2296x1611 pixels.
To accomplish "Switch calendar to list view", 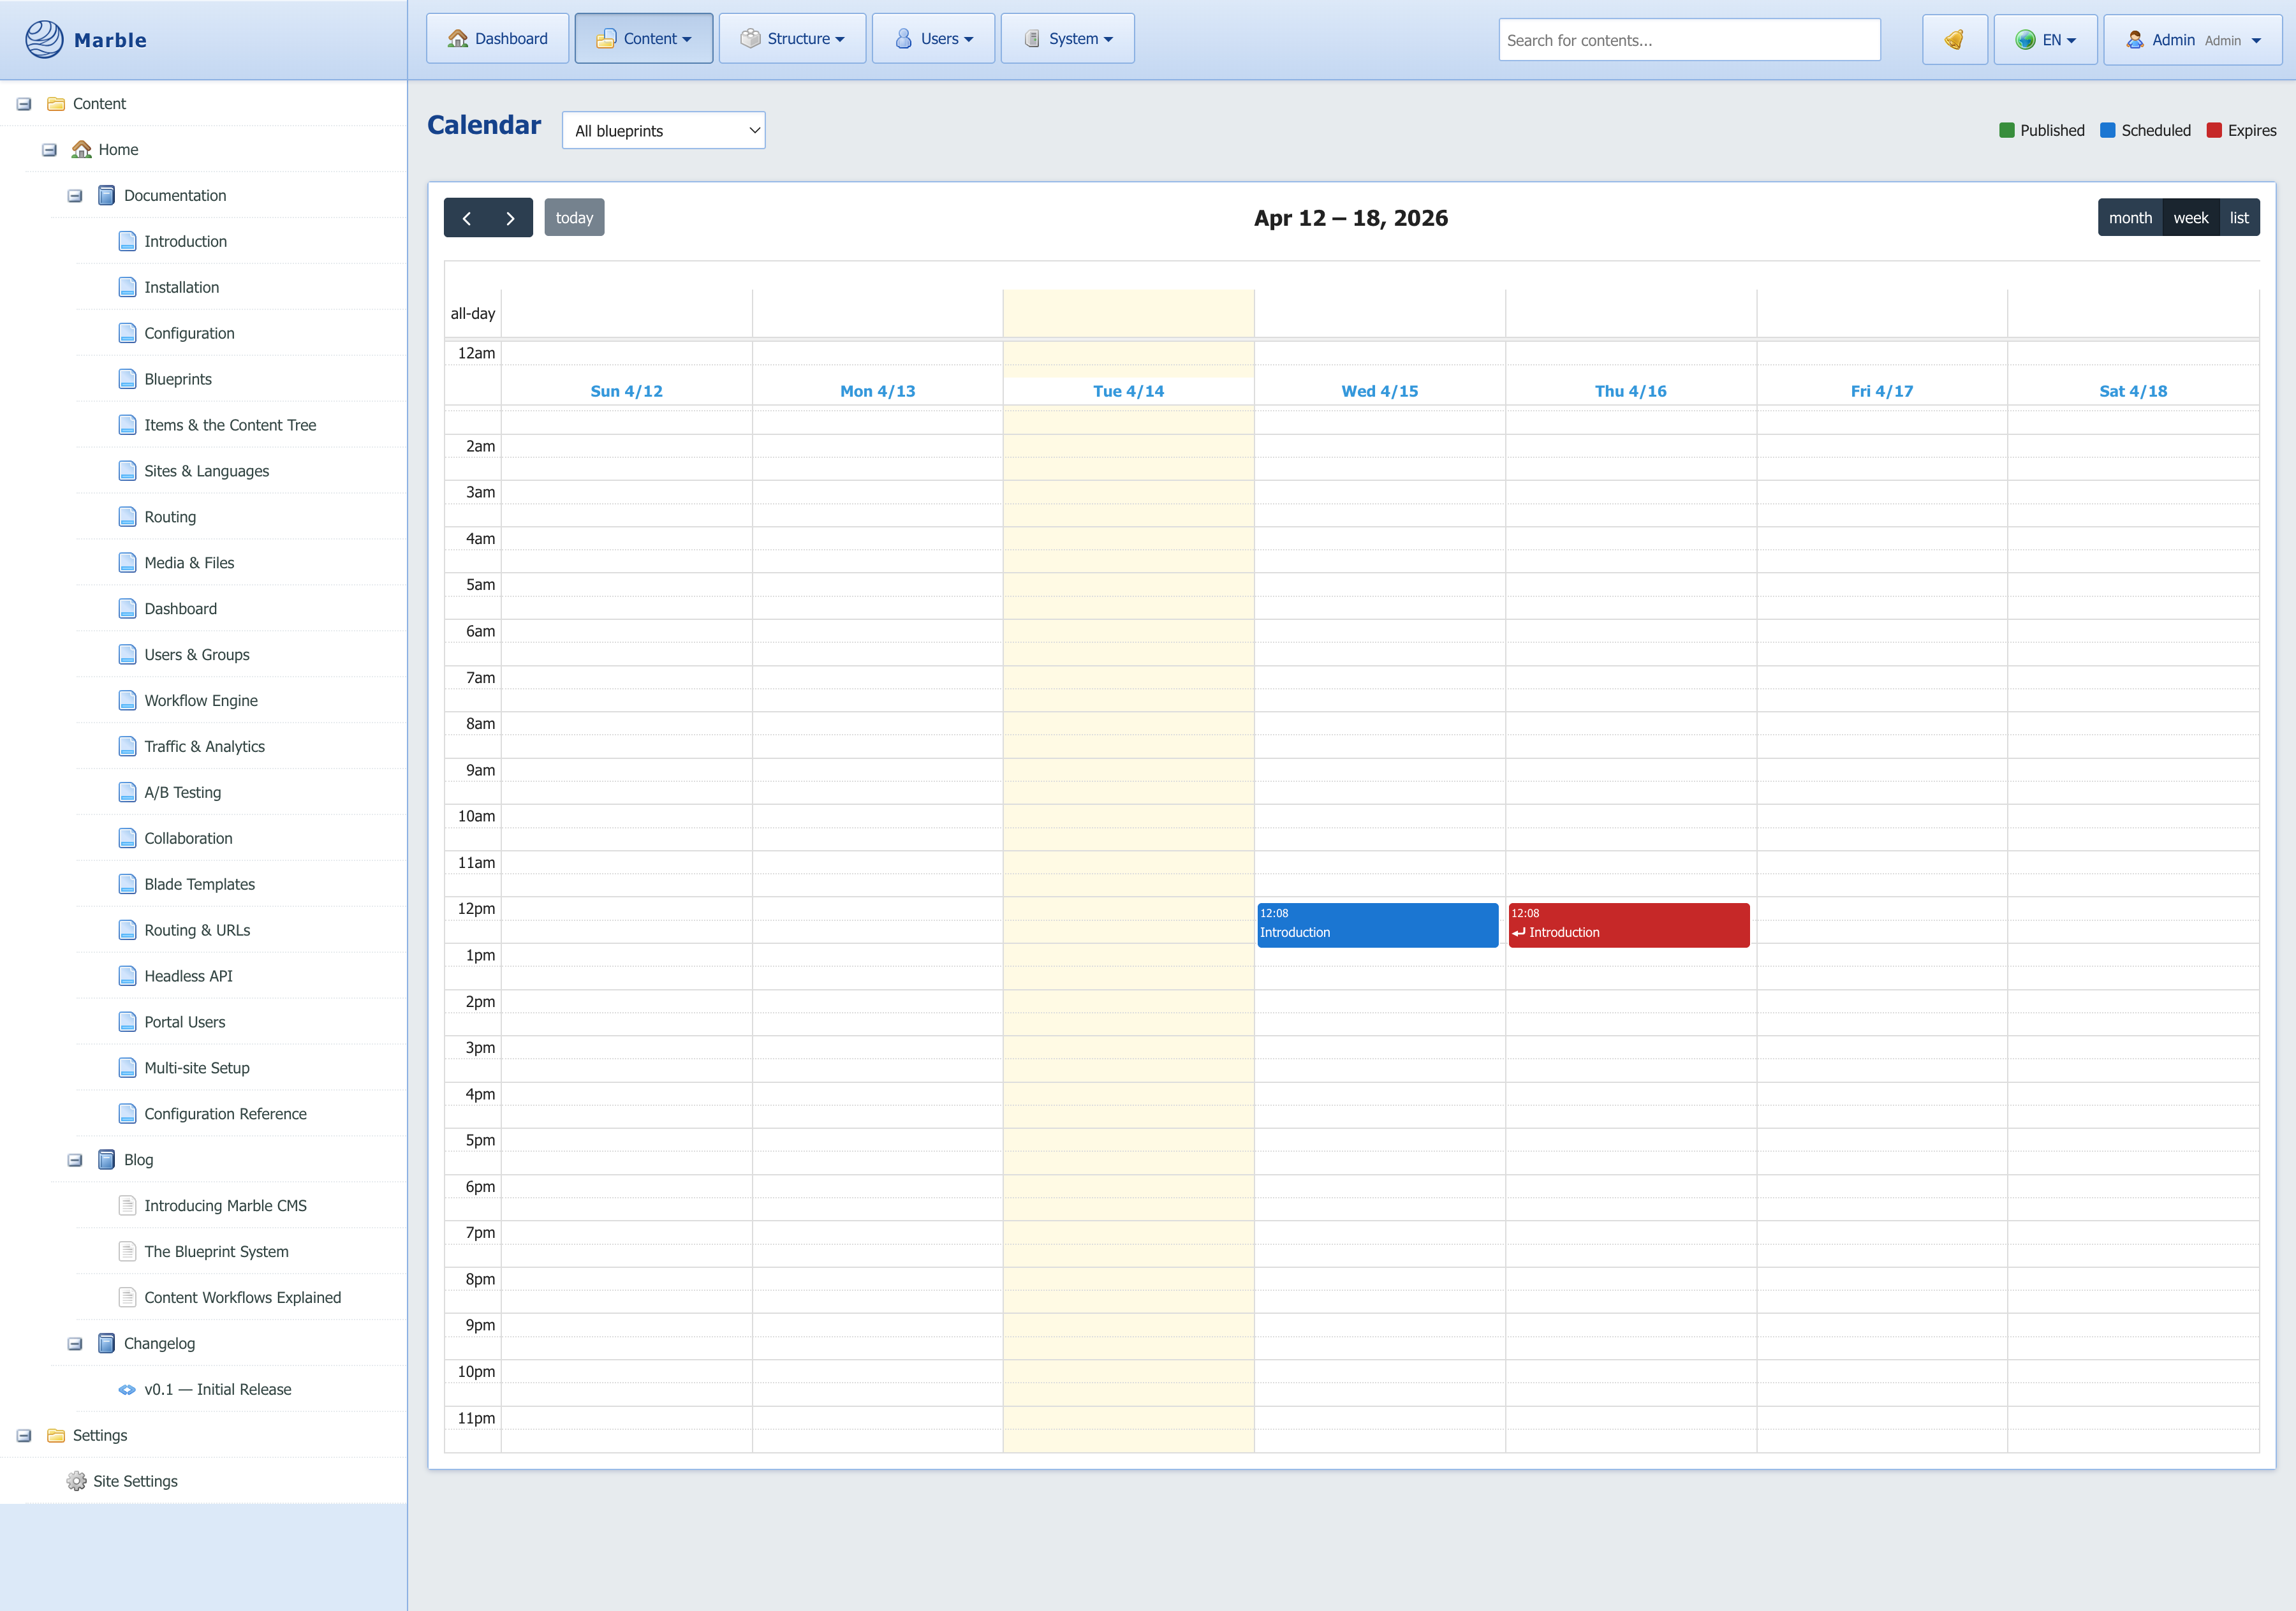I will [x=2239, y=218].
